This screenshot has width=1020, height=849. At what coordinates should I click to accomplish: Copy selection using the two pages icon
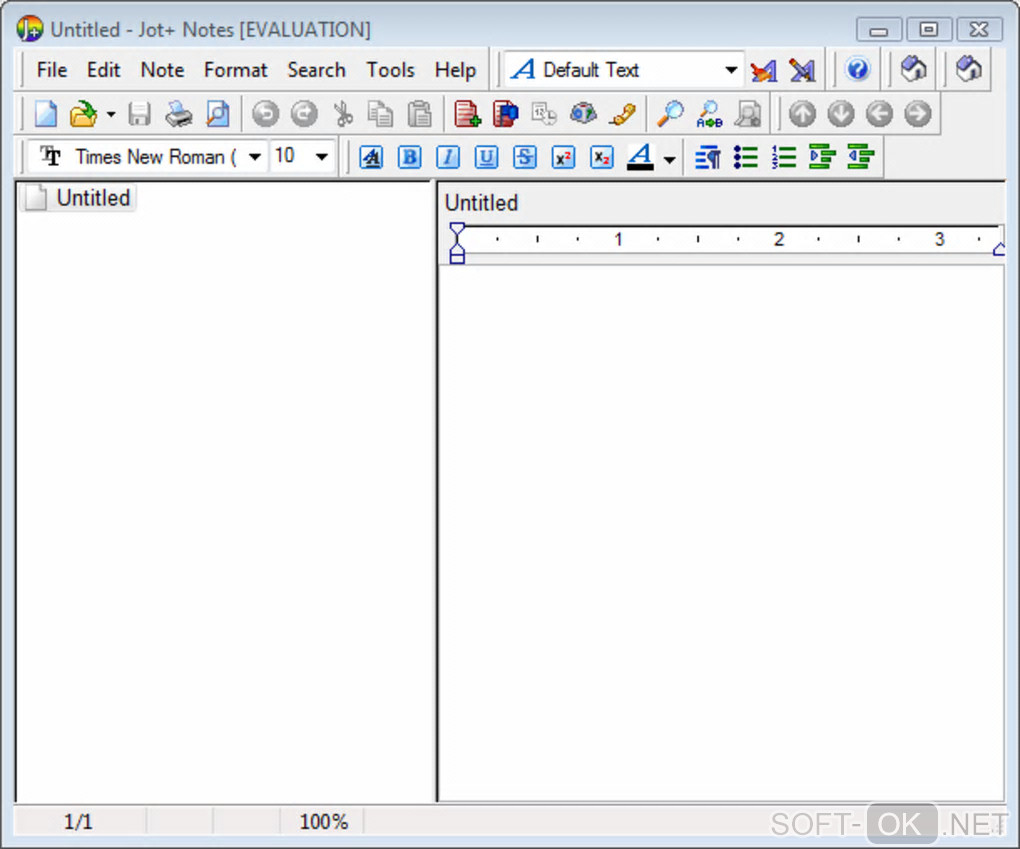(381, 115)
